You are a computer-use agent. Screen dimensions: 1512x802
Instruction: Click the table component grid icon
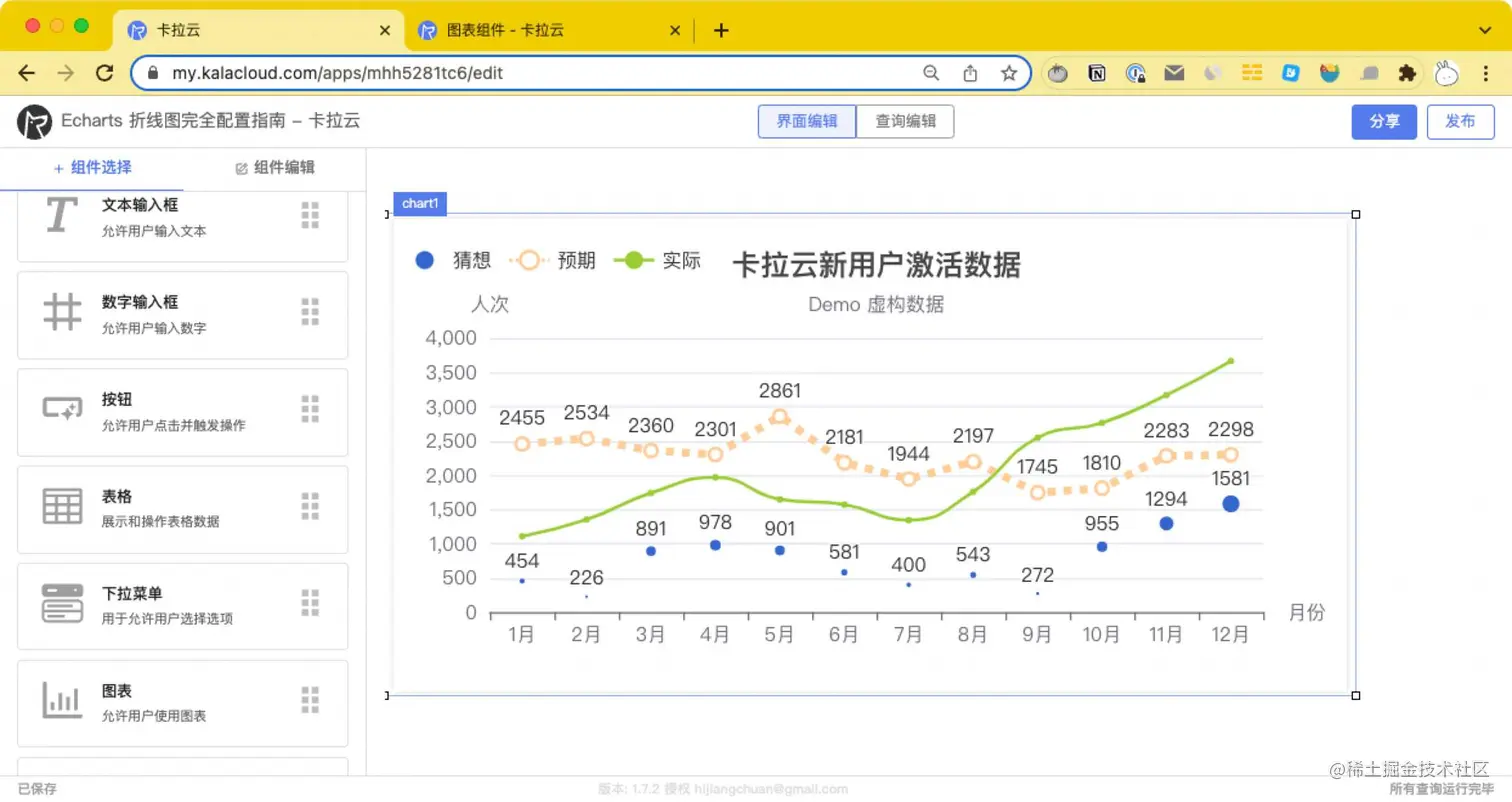(62, 506)
